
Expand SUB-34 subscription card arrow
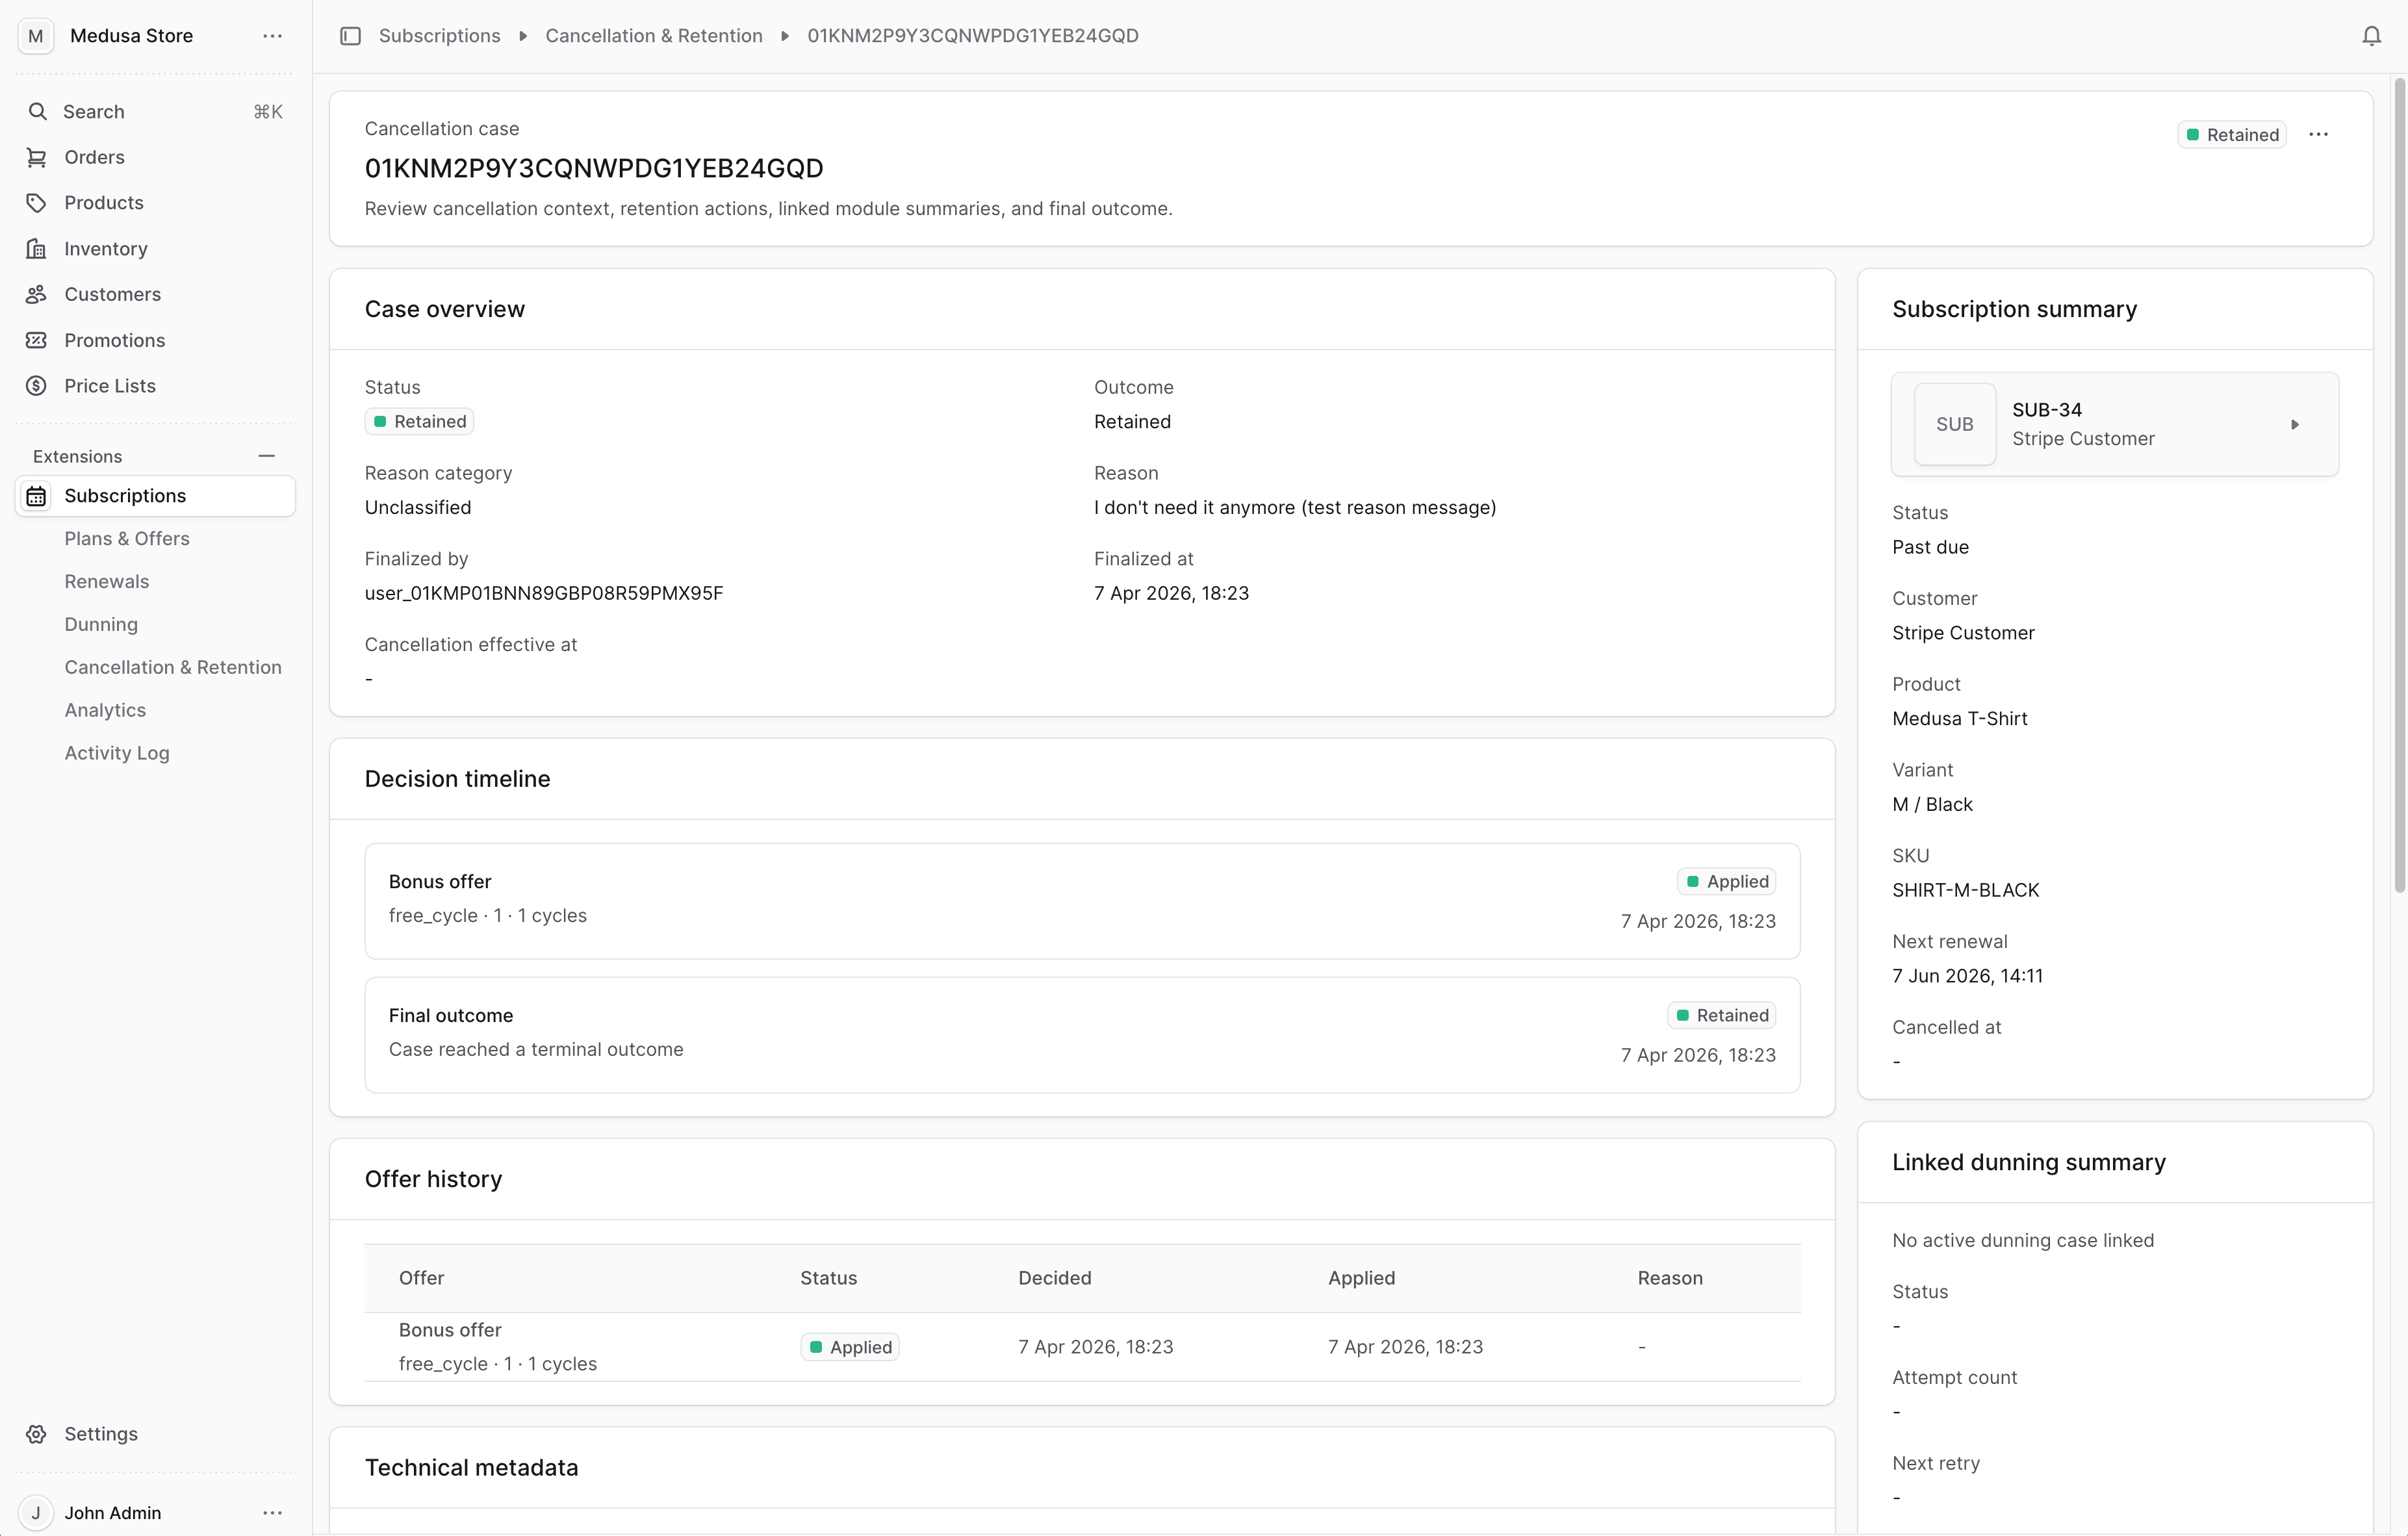[x=2295, y=425]
